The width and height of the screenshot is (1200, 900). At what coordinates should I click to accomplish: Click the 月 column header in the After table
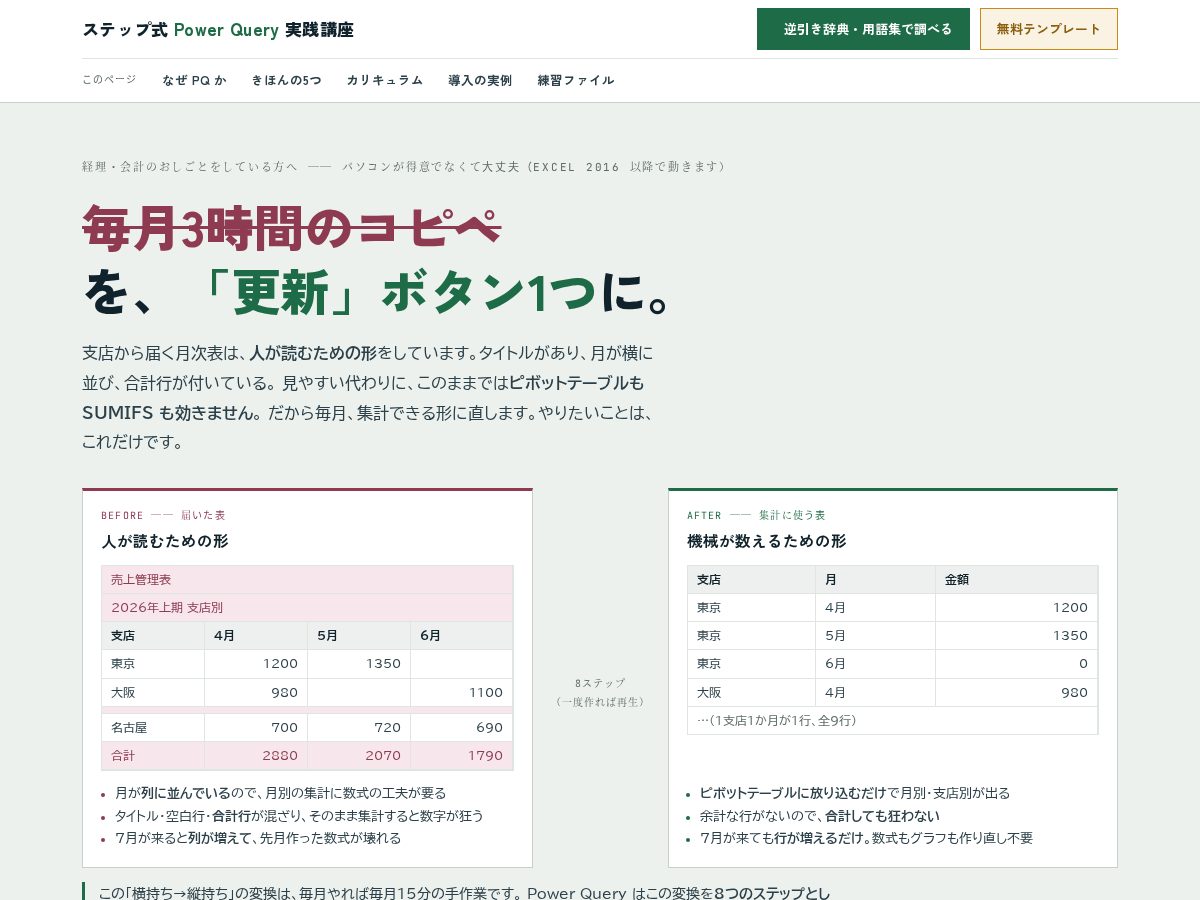(876, 580)
